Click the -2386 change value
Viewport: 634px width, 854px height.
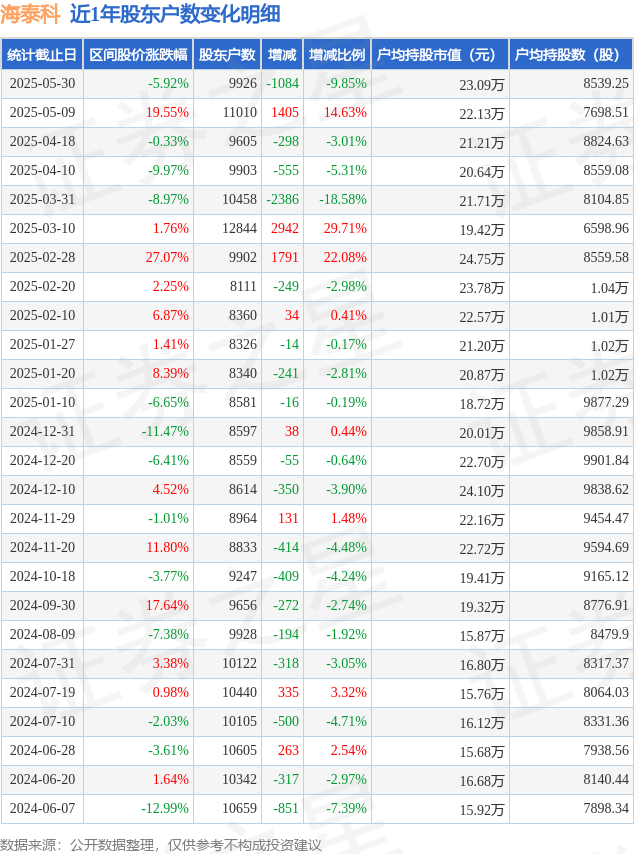pyautogui.click(x=282, y=199)
